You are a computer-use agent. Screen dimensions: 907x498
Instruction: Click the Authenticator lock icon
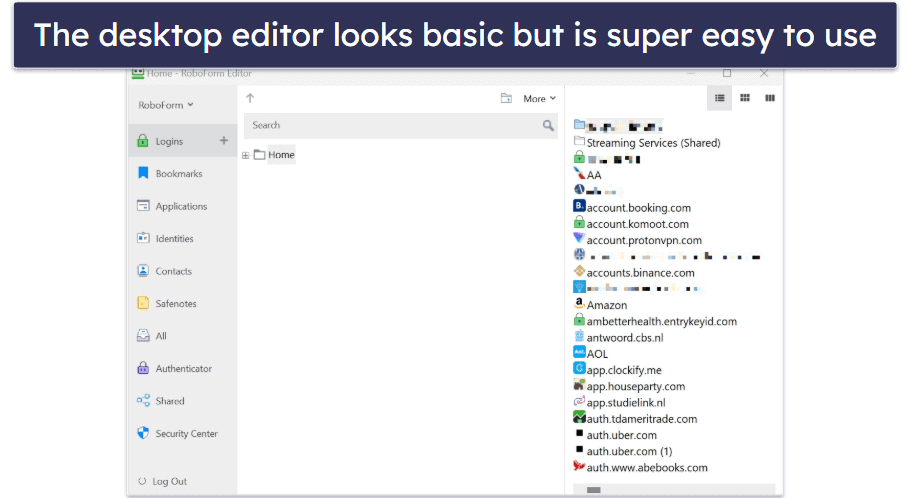click(x=143, y=368)
